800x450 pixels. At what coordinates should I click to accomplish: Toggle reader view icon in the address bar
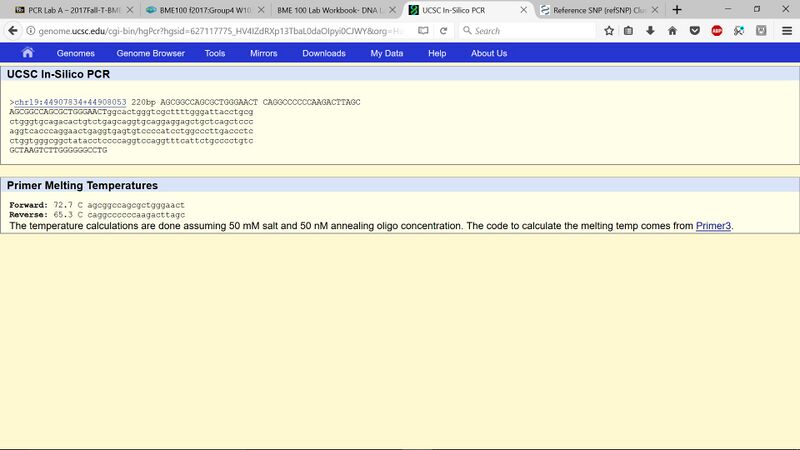pyautogui.click(x=423, y=31)
